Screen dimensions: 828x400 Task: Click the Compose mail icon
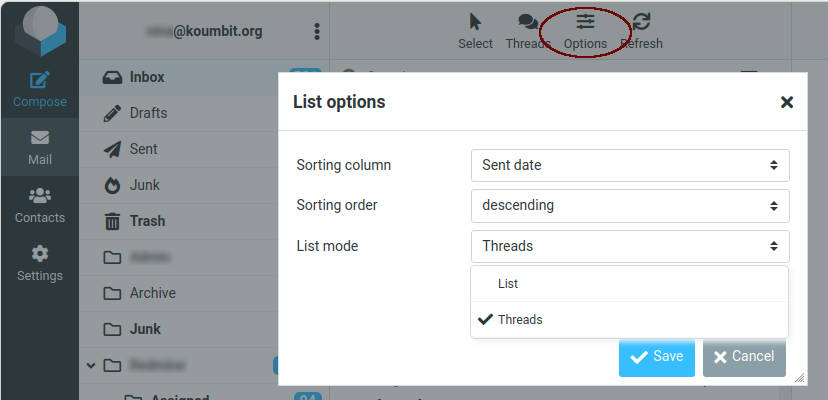click(x=40, y=81)
